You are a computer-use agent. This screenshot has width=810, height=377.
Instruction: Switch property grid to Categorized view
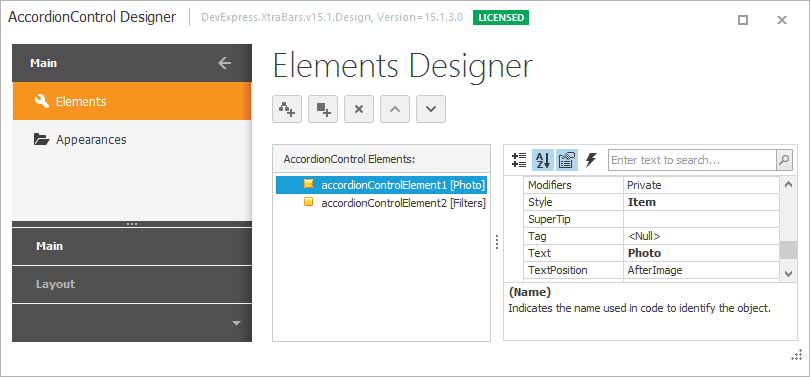click(519, 160)
